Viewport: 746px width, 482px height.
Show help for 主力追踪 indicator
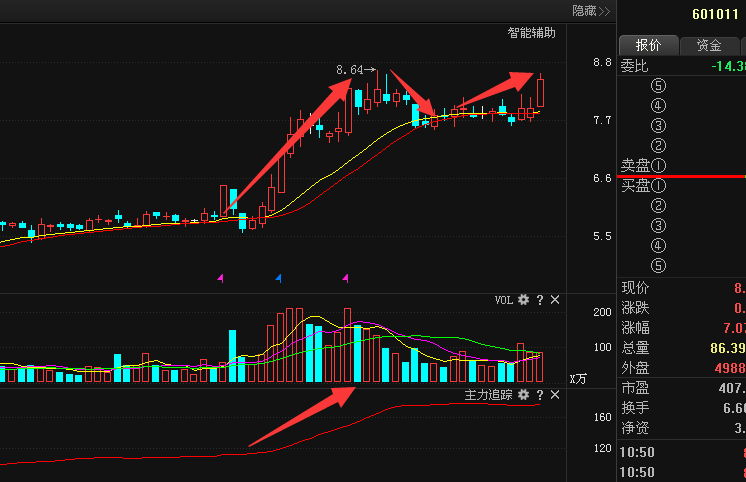(540, 395)
